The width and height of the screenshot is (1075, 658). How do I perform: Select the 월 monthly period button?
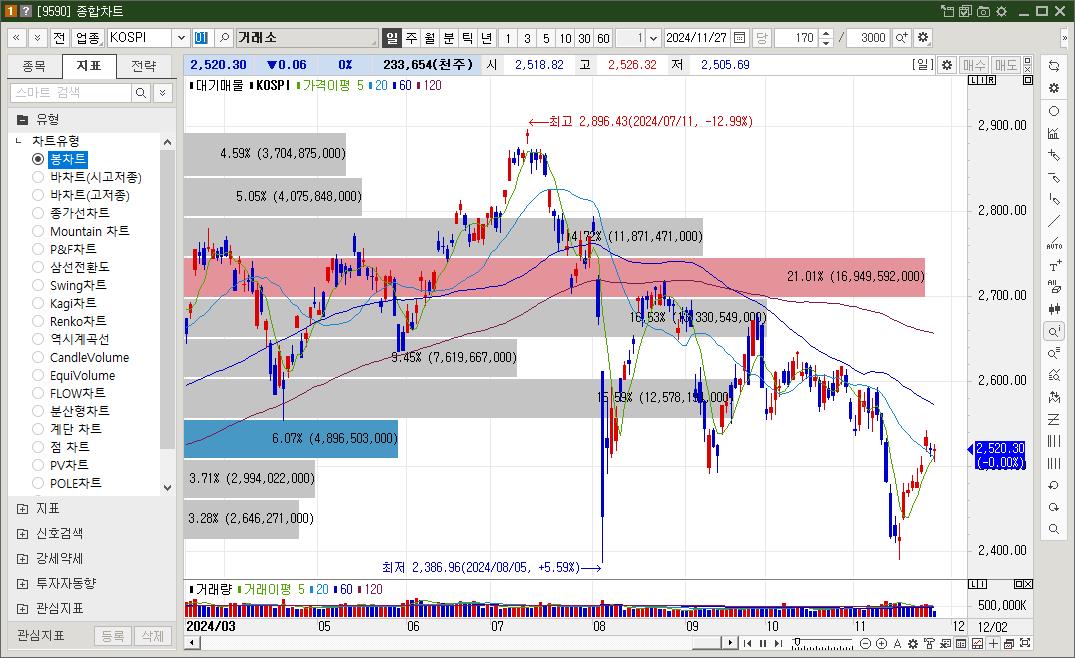429,38
